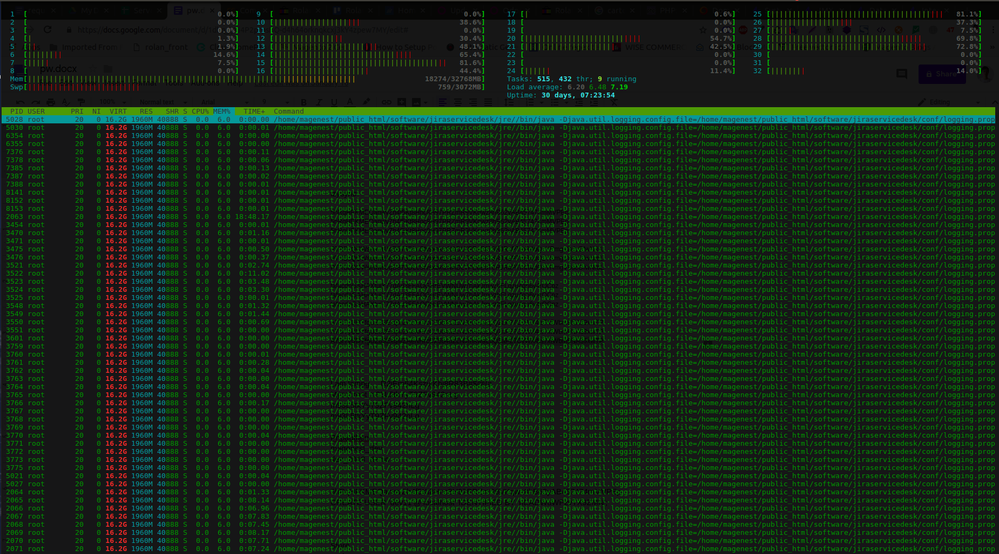This screenshot has height=554, width=999.
Task: Select process row with PID 5021
Action: click(x=498, y=476)
